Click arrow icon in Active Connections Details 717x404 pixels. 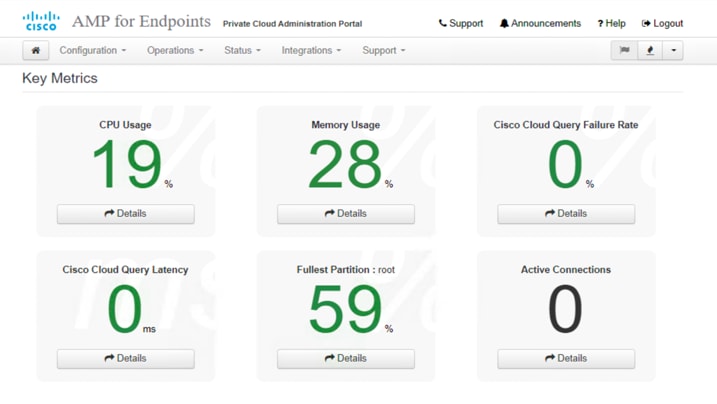pos(550,358)
